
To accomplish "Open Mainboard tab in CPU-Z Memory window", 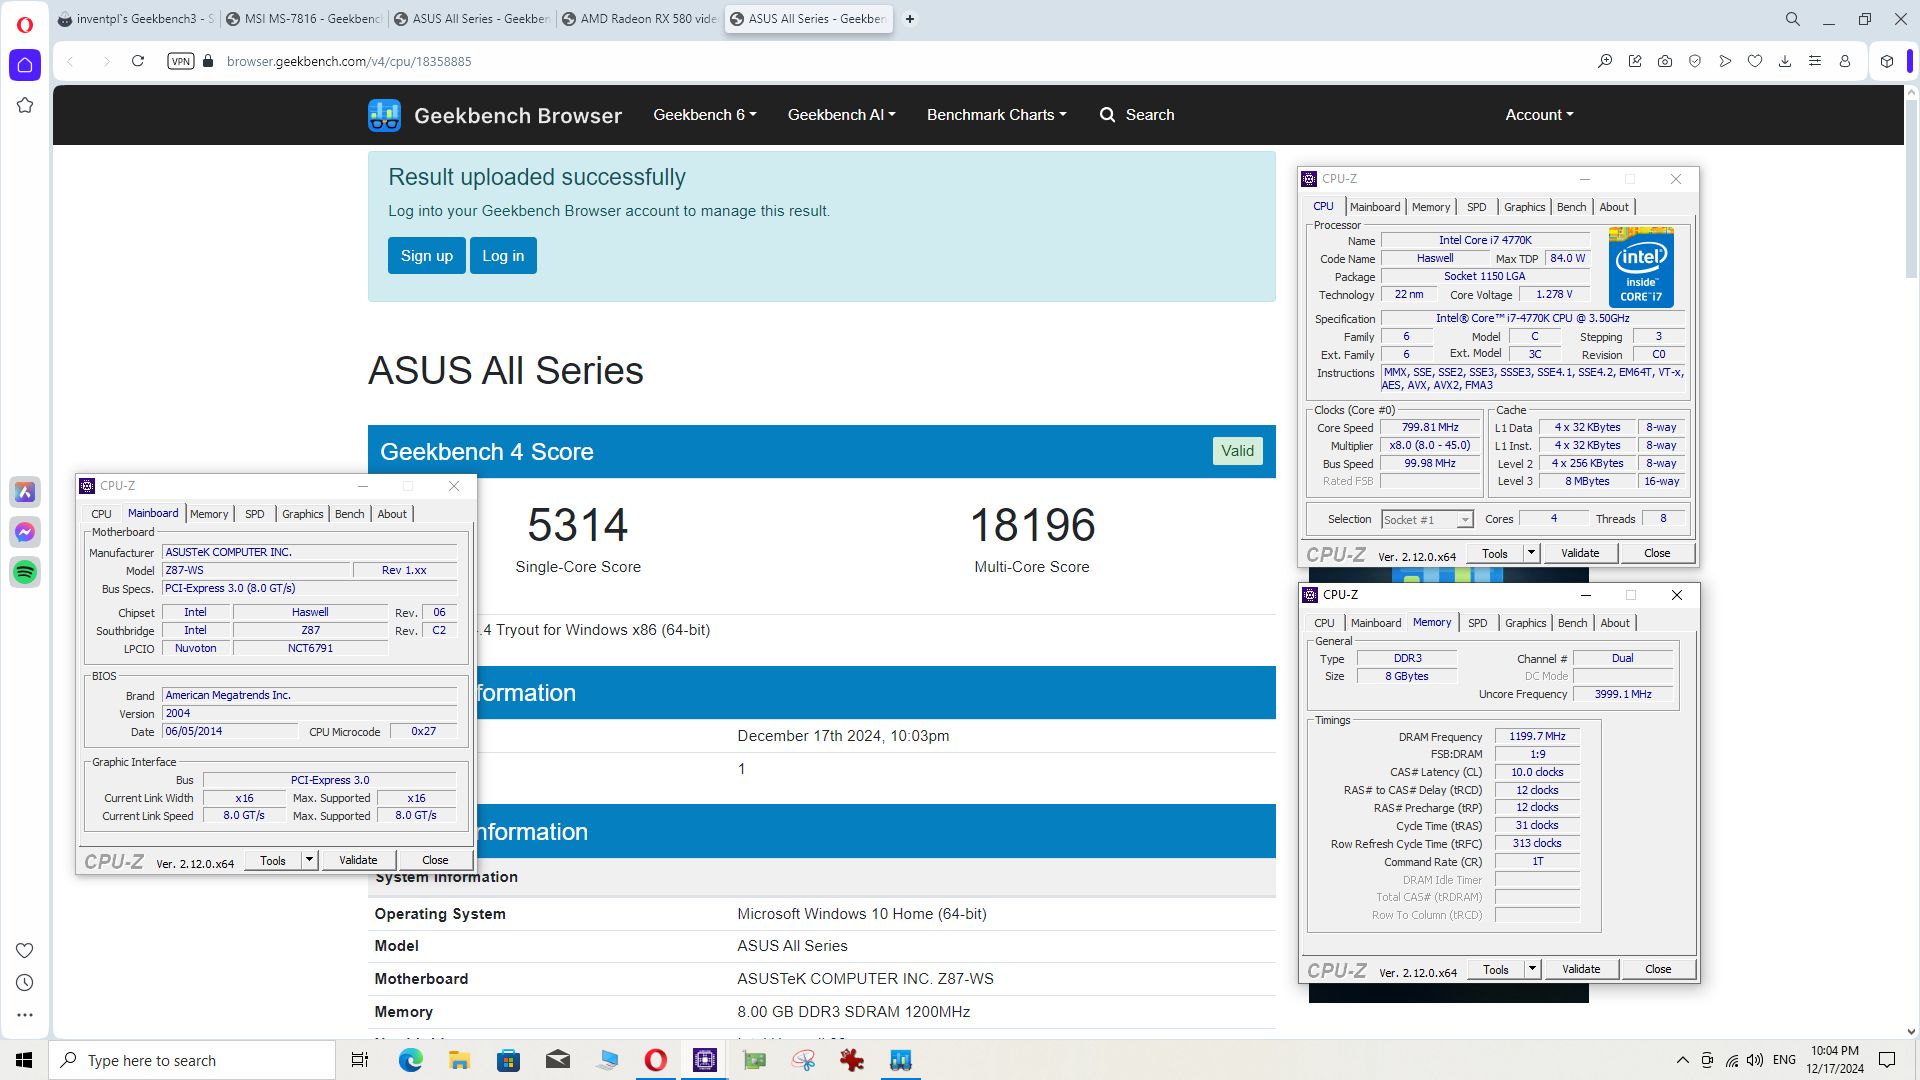I will pos(1376,623).
